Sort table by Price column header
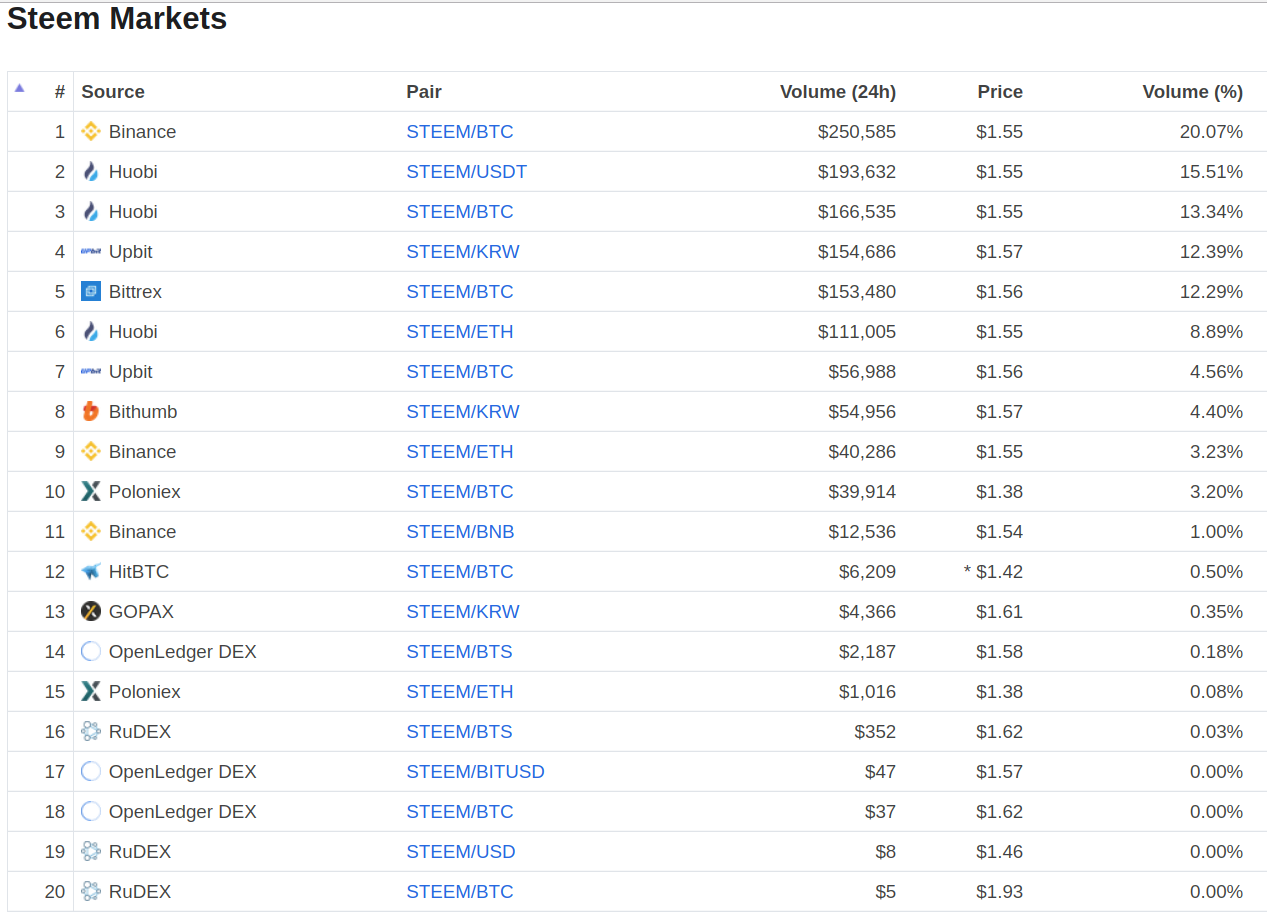The height and width of the screenshot is (915, 1267). click(x=1000, y=91)
